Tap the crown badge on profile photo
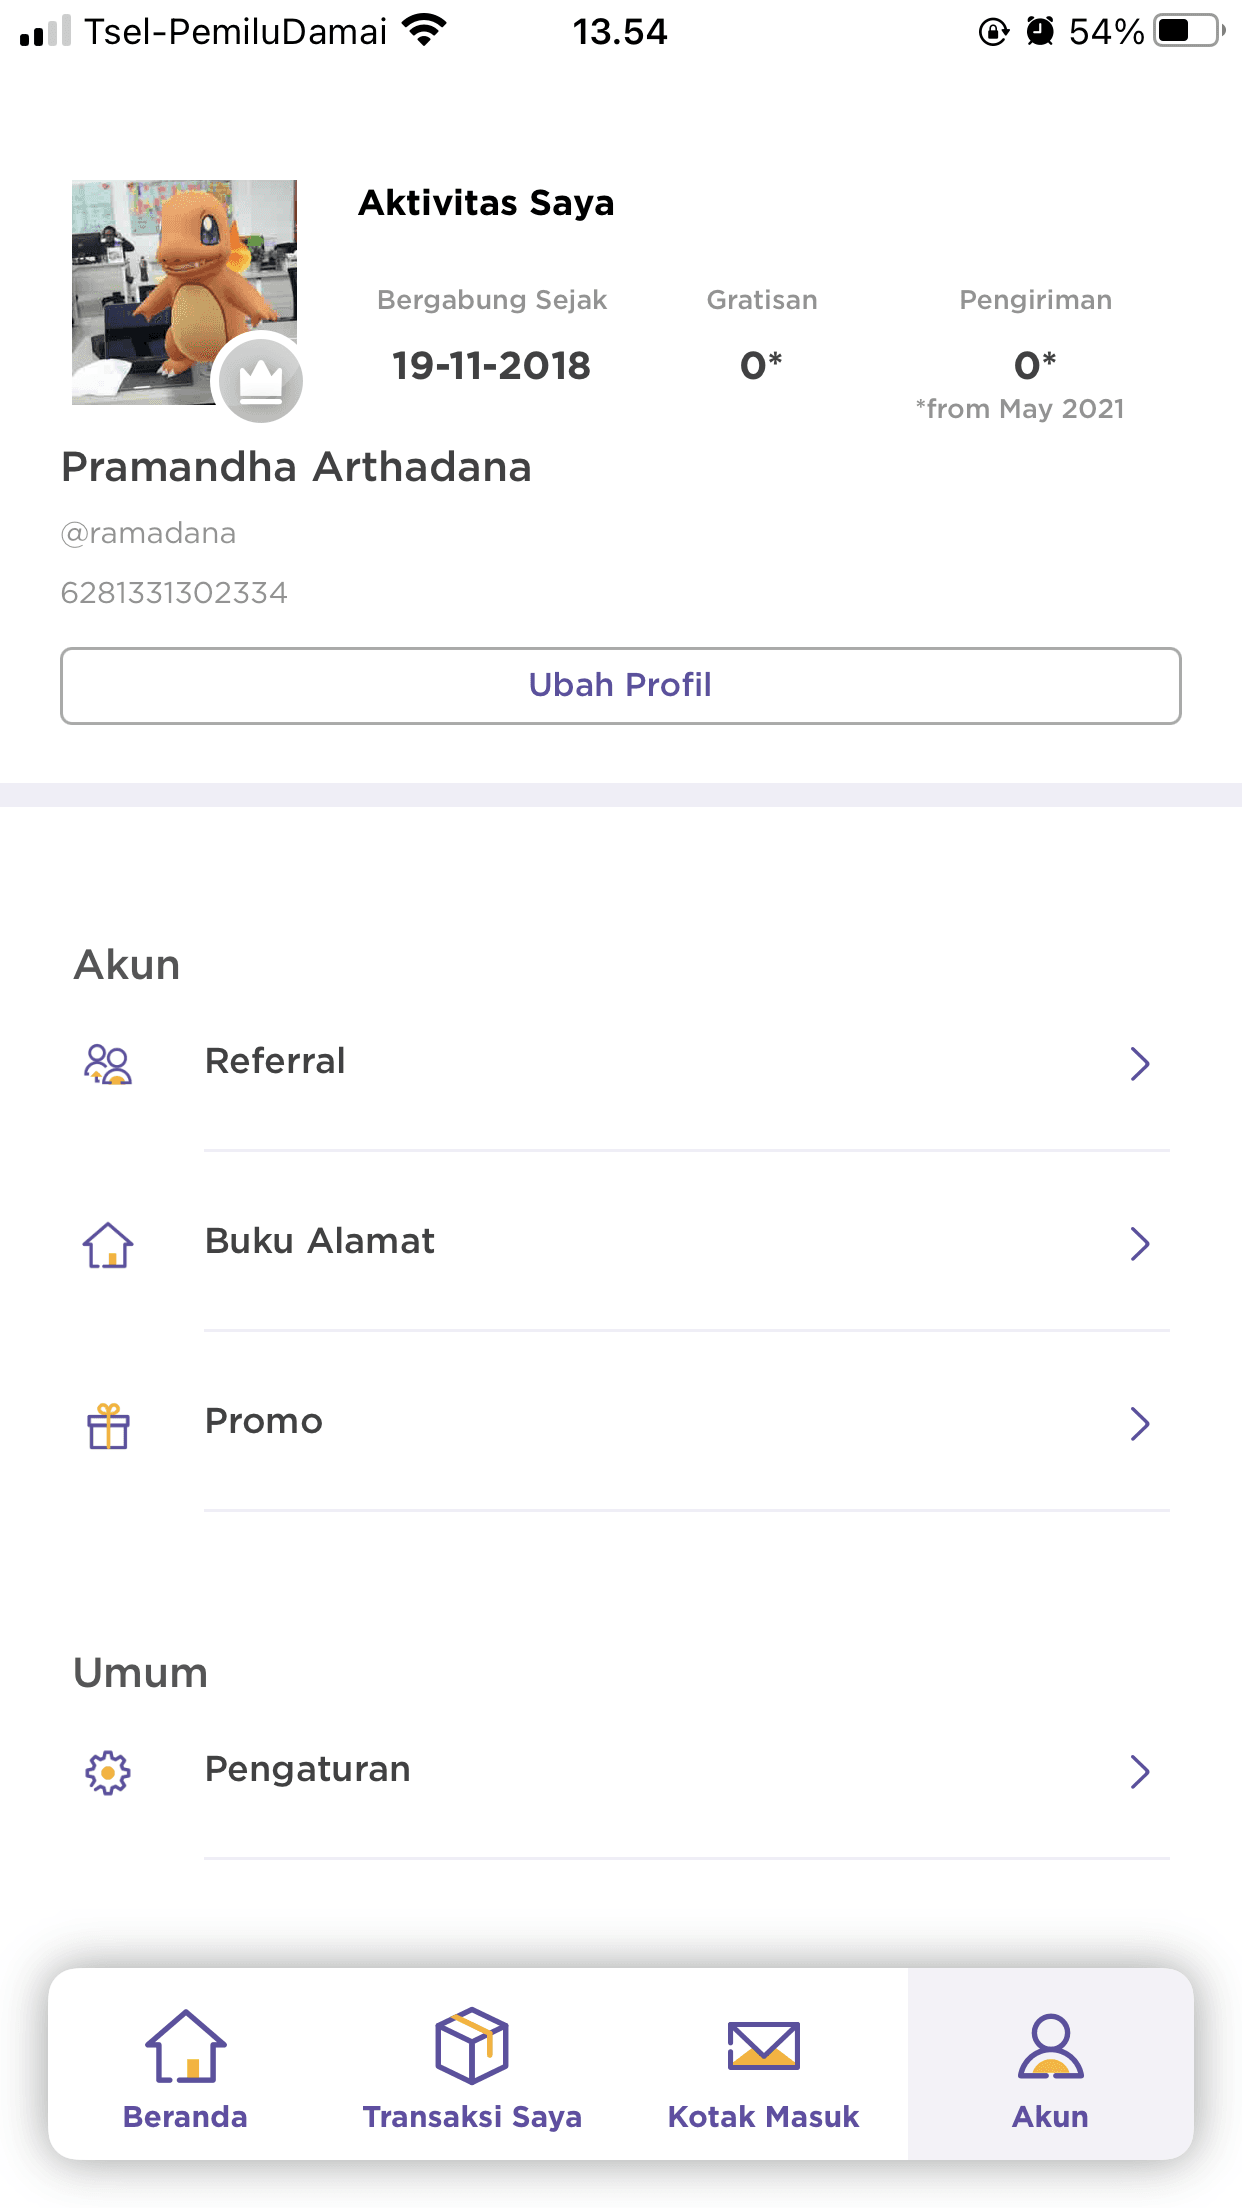This screenshot has height=2208, width=1242. 260,381
